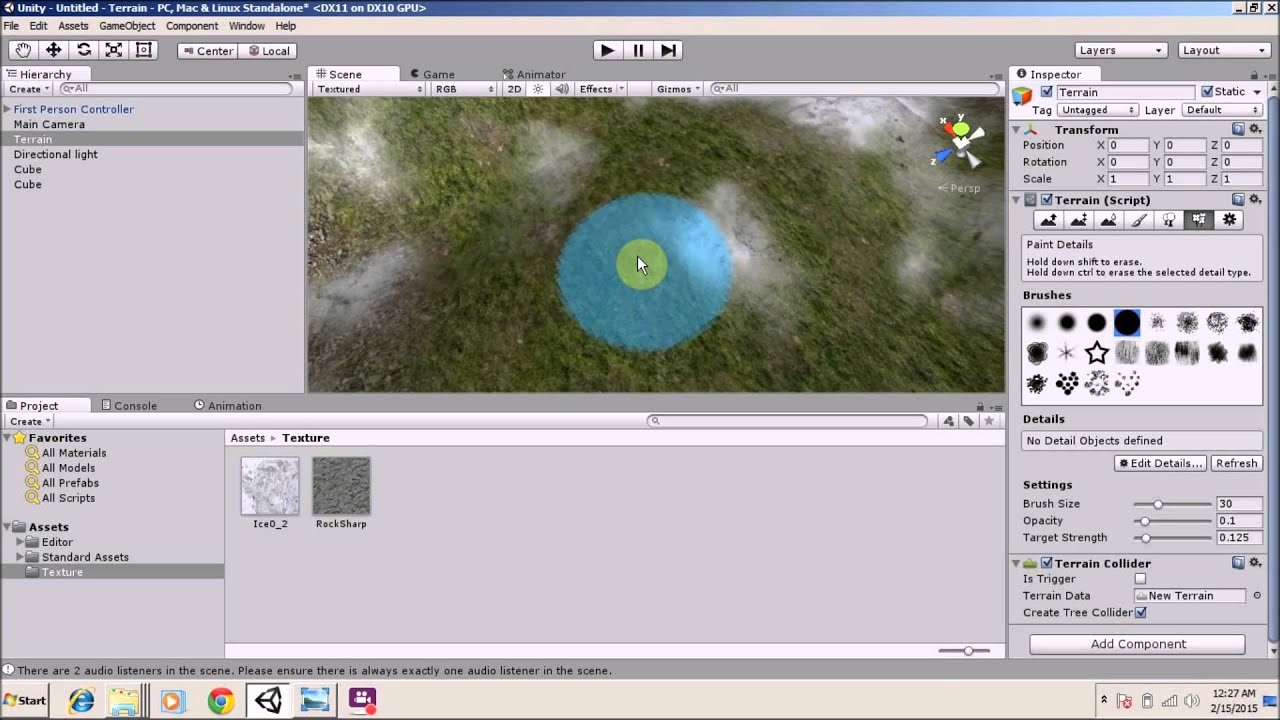The image size is (1280, 720).
Task: Click the Refresh button
Action: tap(1236, 463)
